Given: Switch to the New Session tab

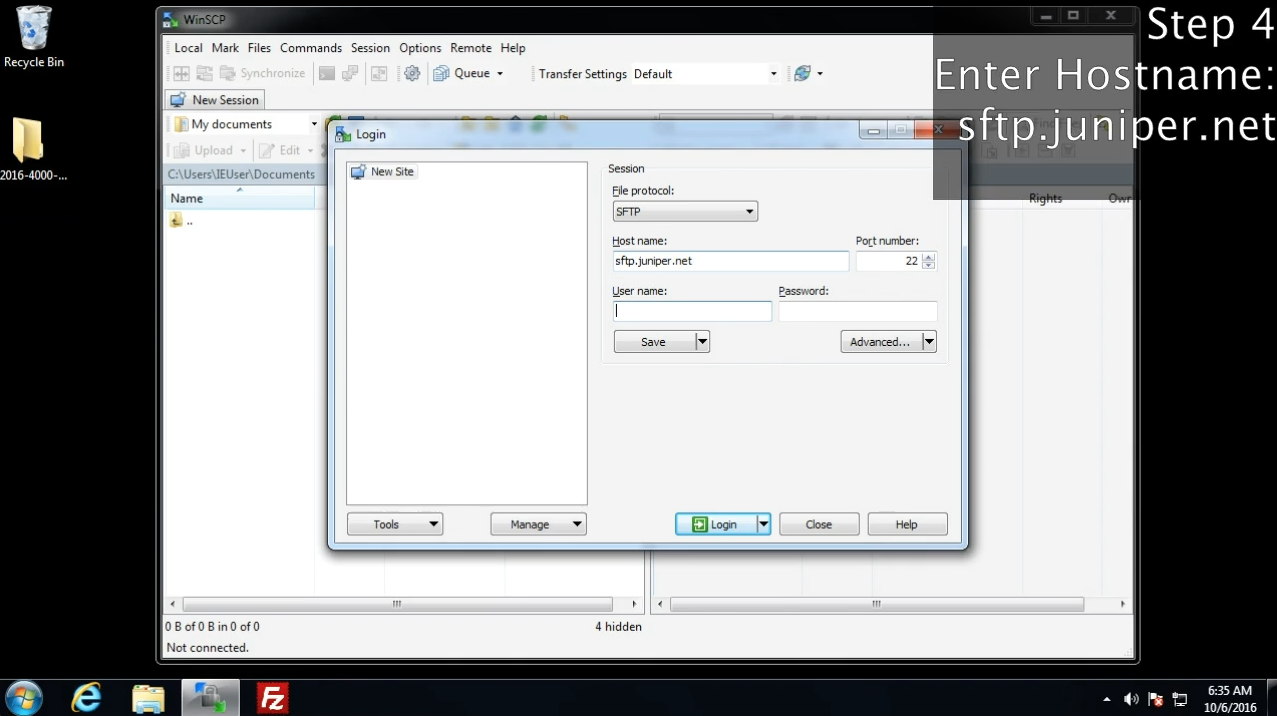Looking at the screenshot, I should pyautogui.click(x=214, y=100).
